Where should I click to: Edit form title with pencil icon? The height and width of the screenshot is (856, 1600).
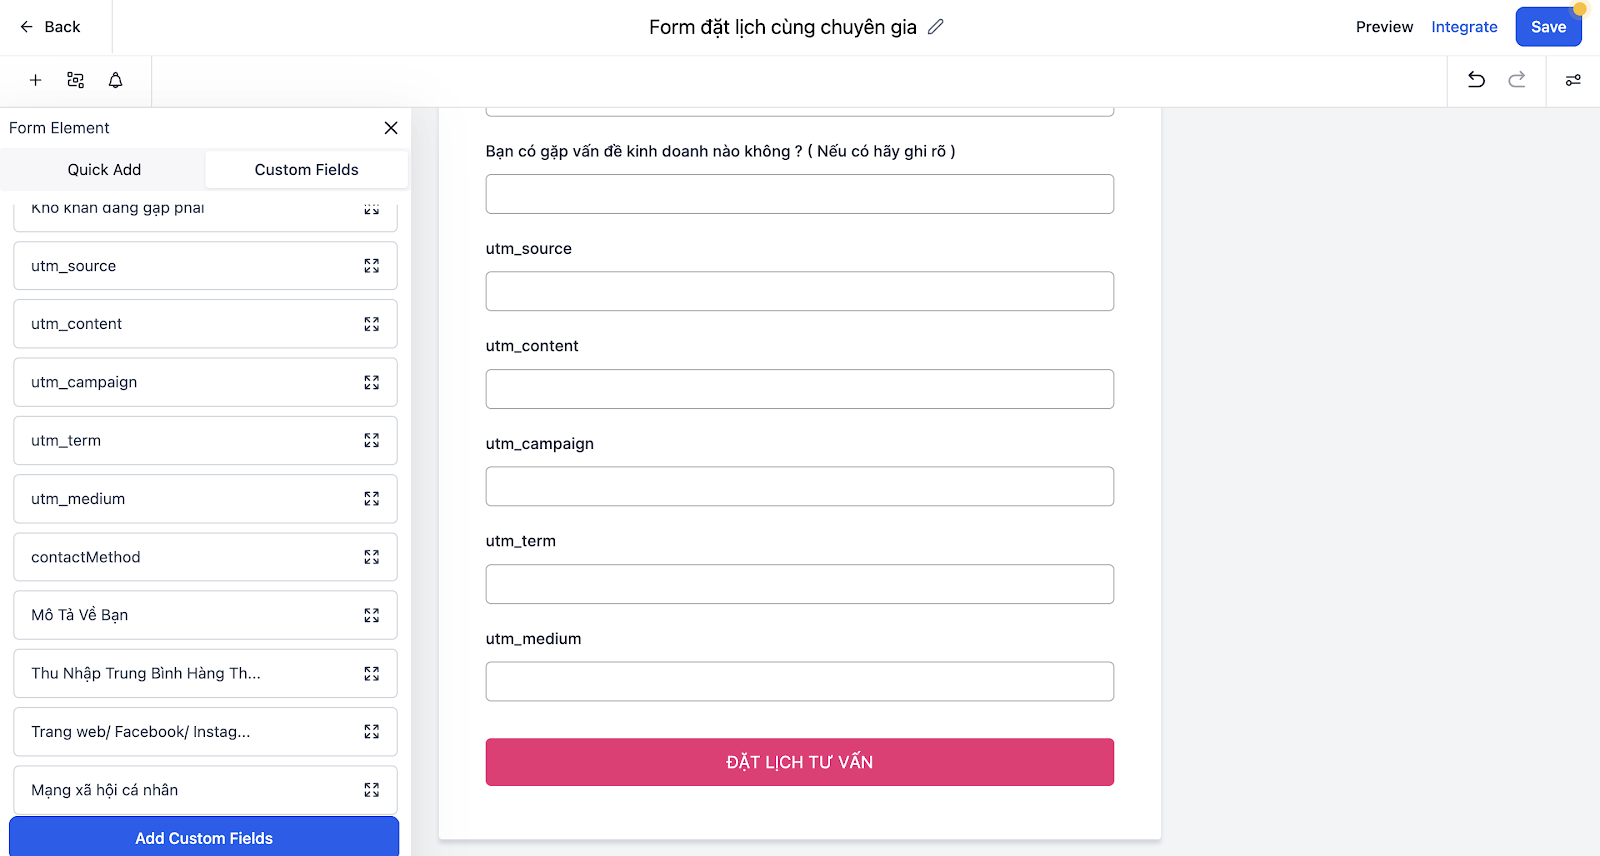tap(936, 27)
